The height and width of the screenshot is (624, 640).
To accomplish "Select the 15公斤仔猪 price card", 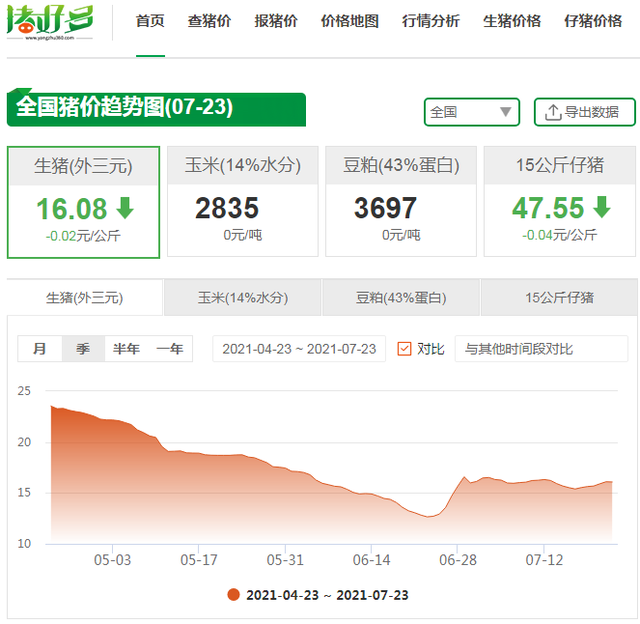I will [x=560, y=202].
